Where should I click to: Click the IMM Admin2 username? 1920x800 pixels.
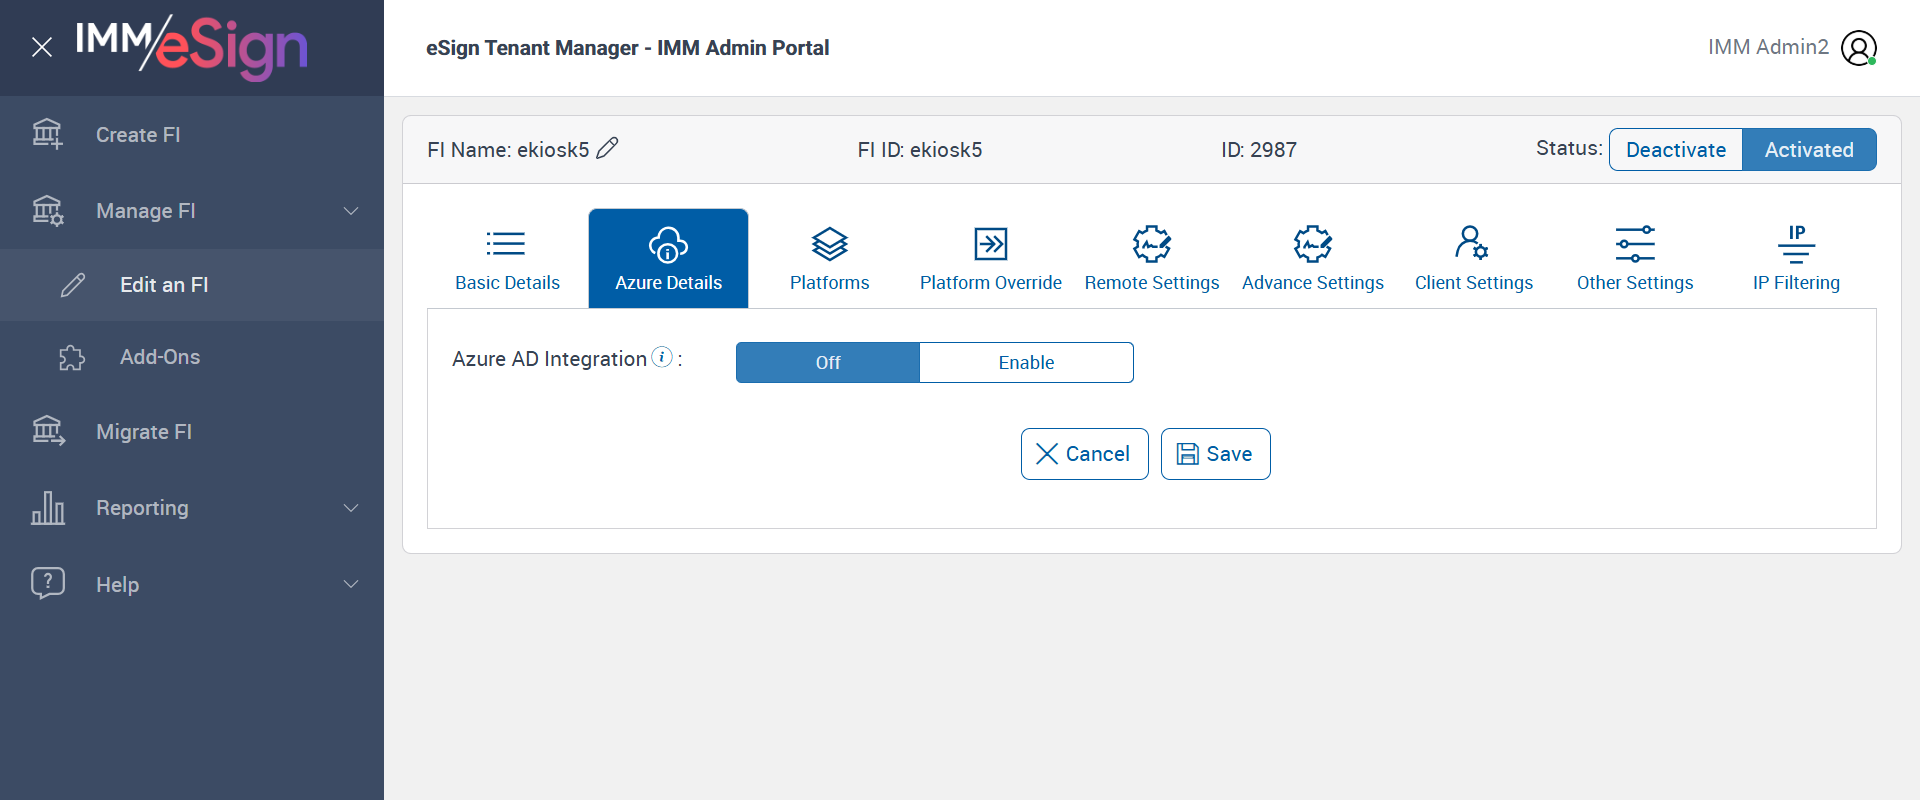[x=1768, y=47]
